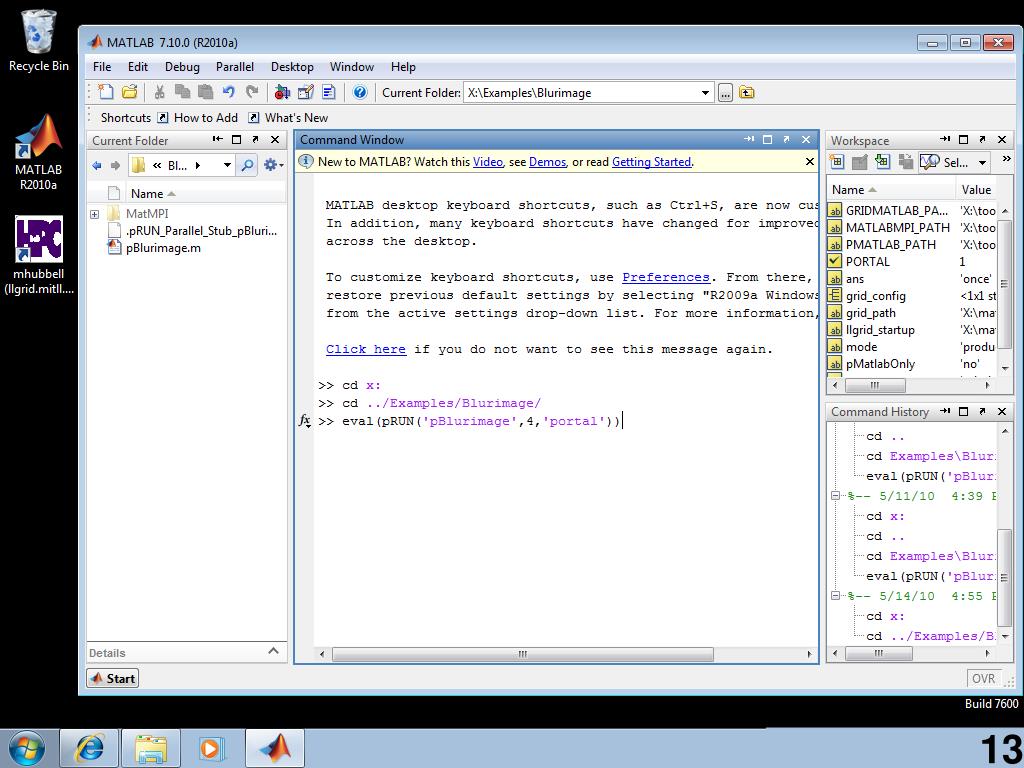
Task: Open Current Folder path dropdown in toolbar
Action: 705,93
